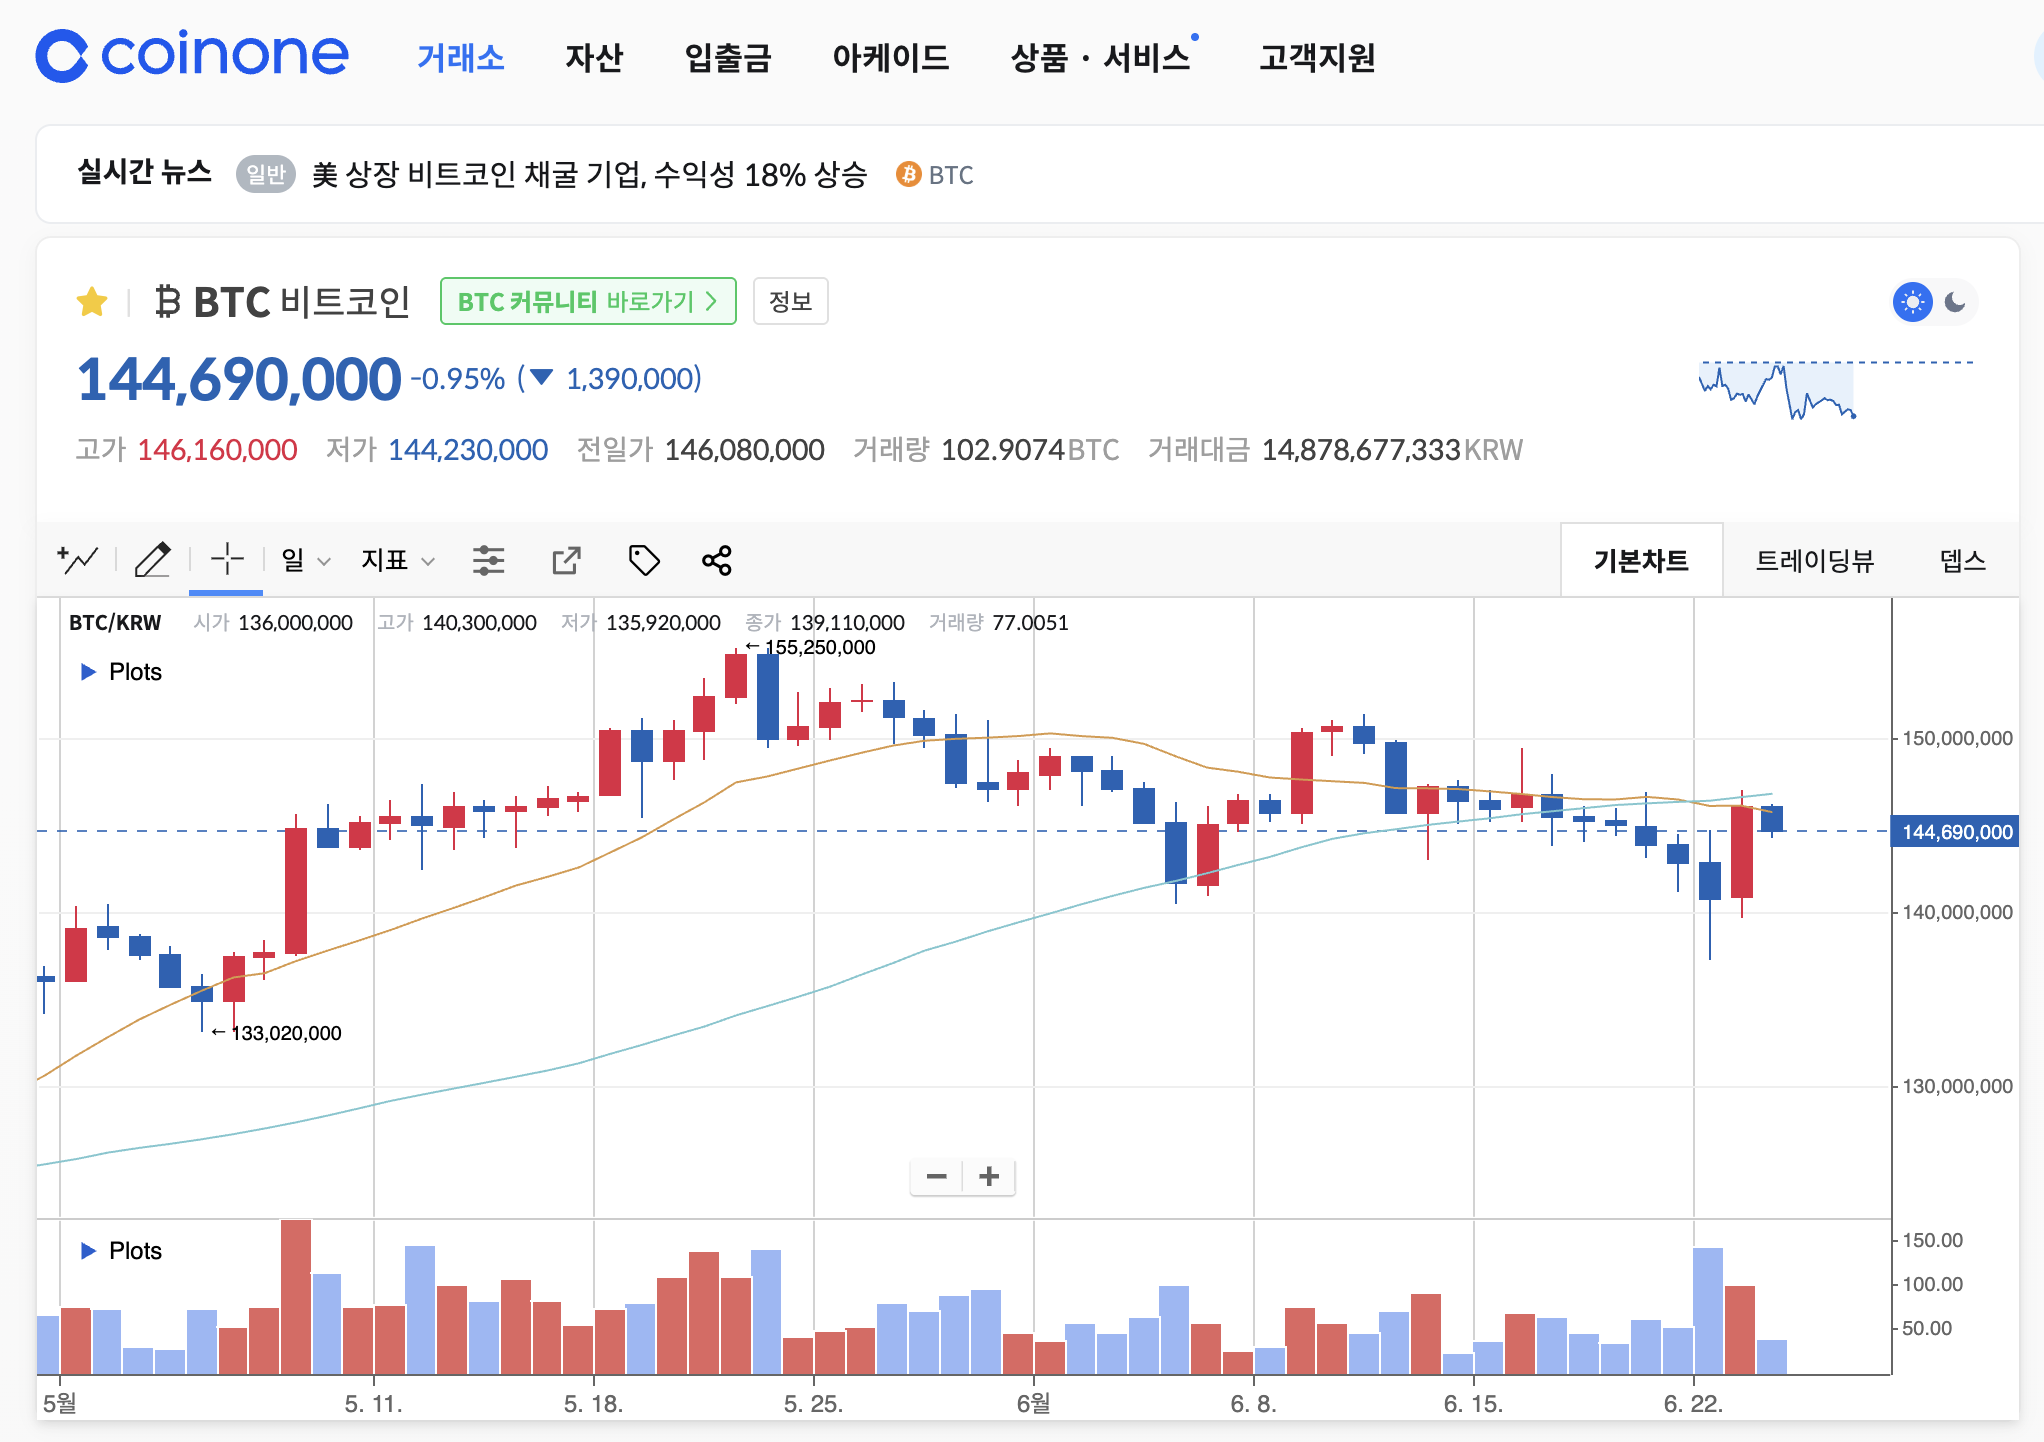
Task: Switch to 트레이딩뷰 chart tab
Action: 1814,560
